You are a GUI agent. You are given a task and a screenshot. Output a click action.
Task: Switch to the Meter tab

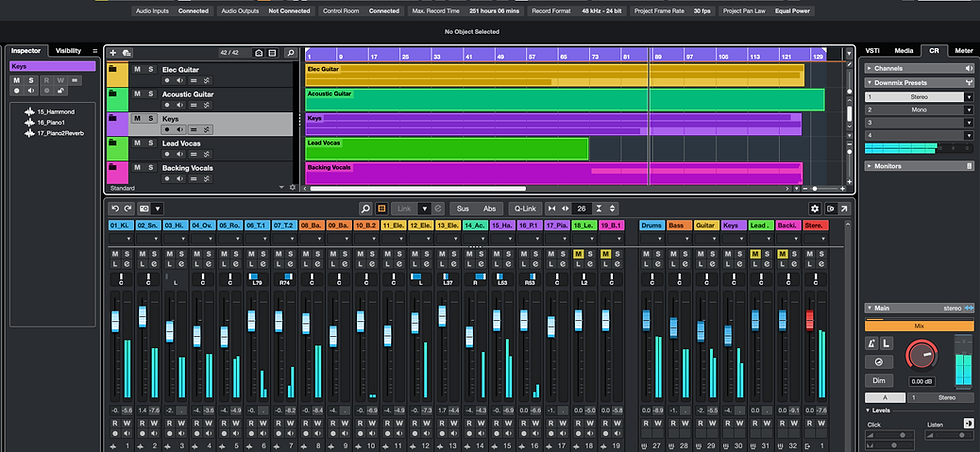coord(964,51)
